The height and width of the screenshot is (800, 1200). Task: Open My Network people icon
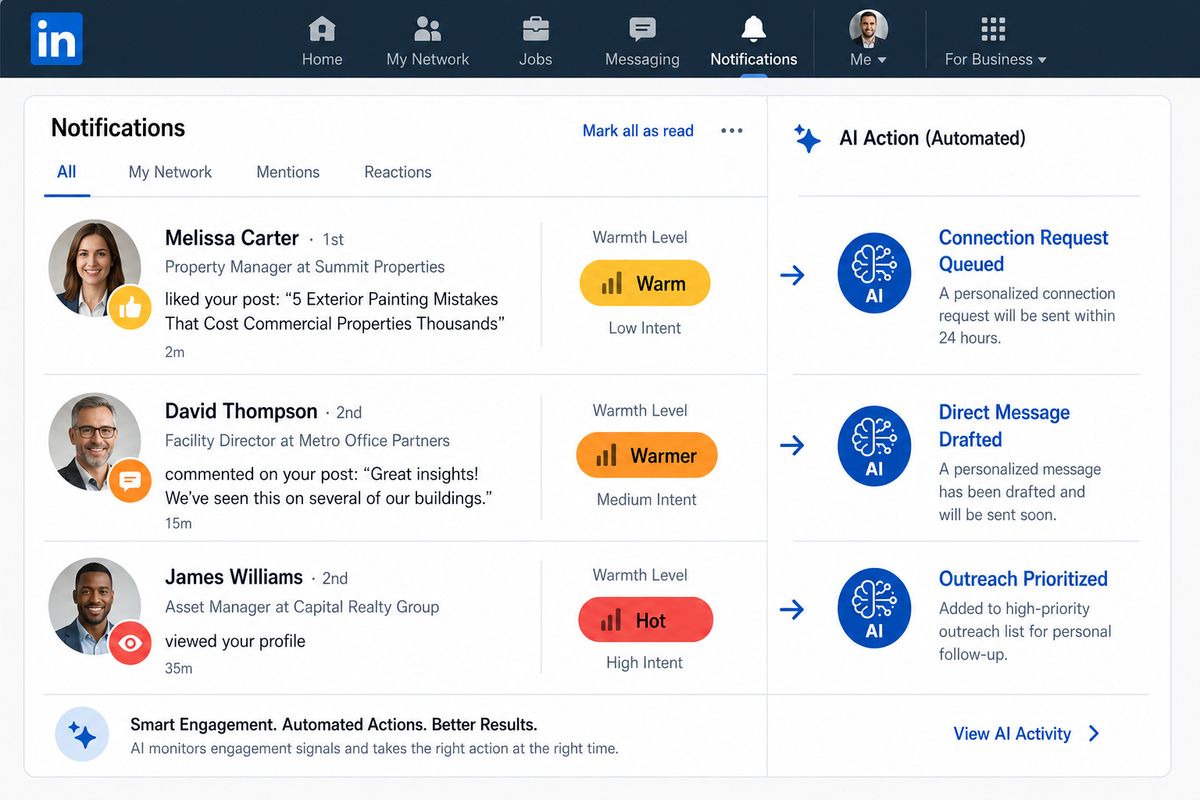428,28
